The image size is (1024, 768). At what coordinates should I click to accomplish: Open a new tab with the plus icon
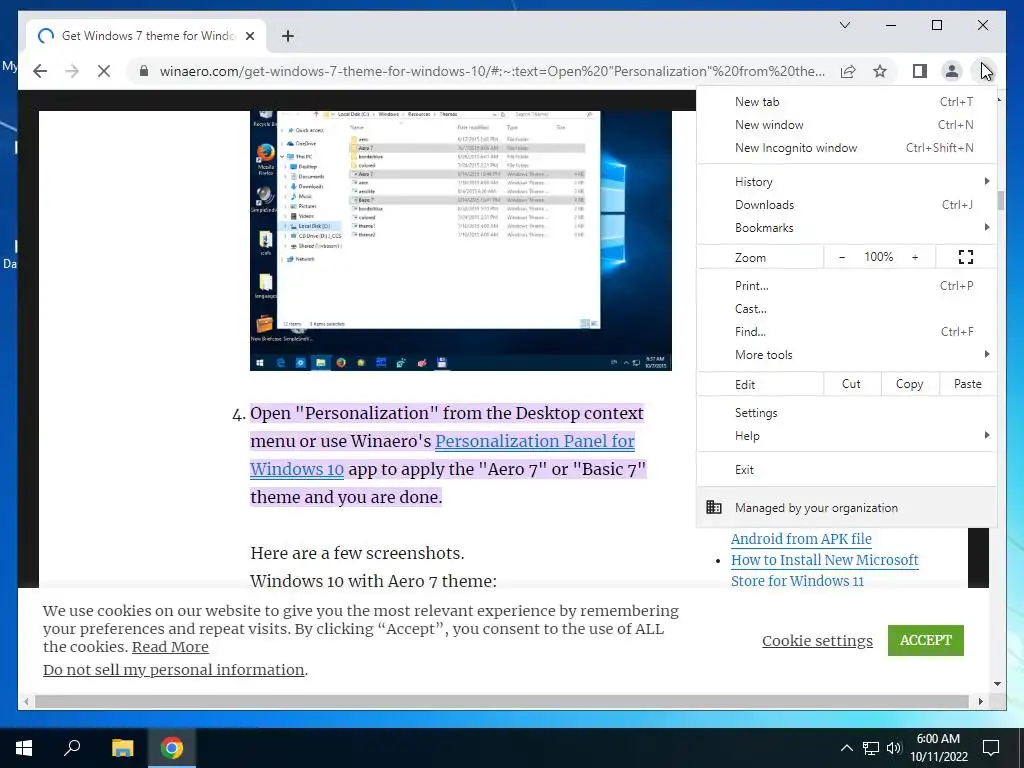coord(287,36)
